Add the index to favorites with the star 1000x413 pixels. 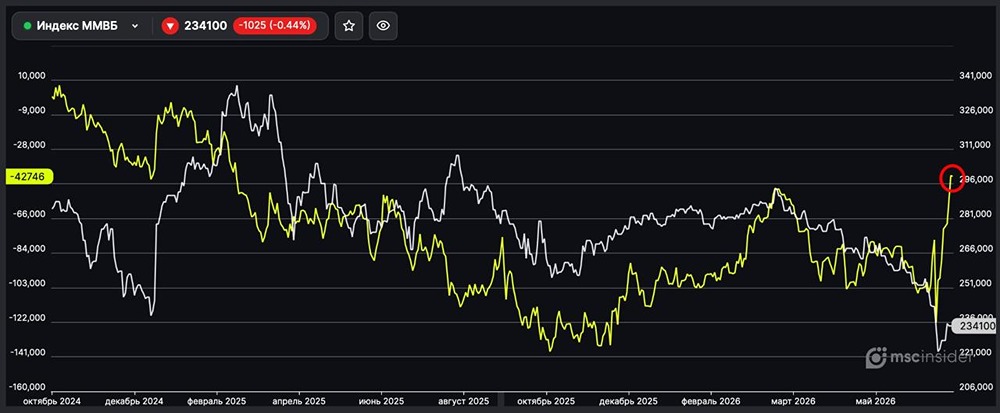[x=349, y=25]
